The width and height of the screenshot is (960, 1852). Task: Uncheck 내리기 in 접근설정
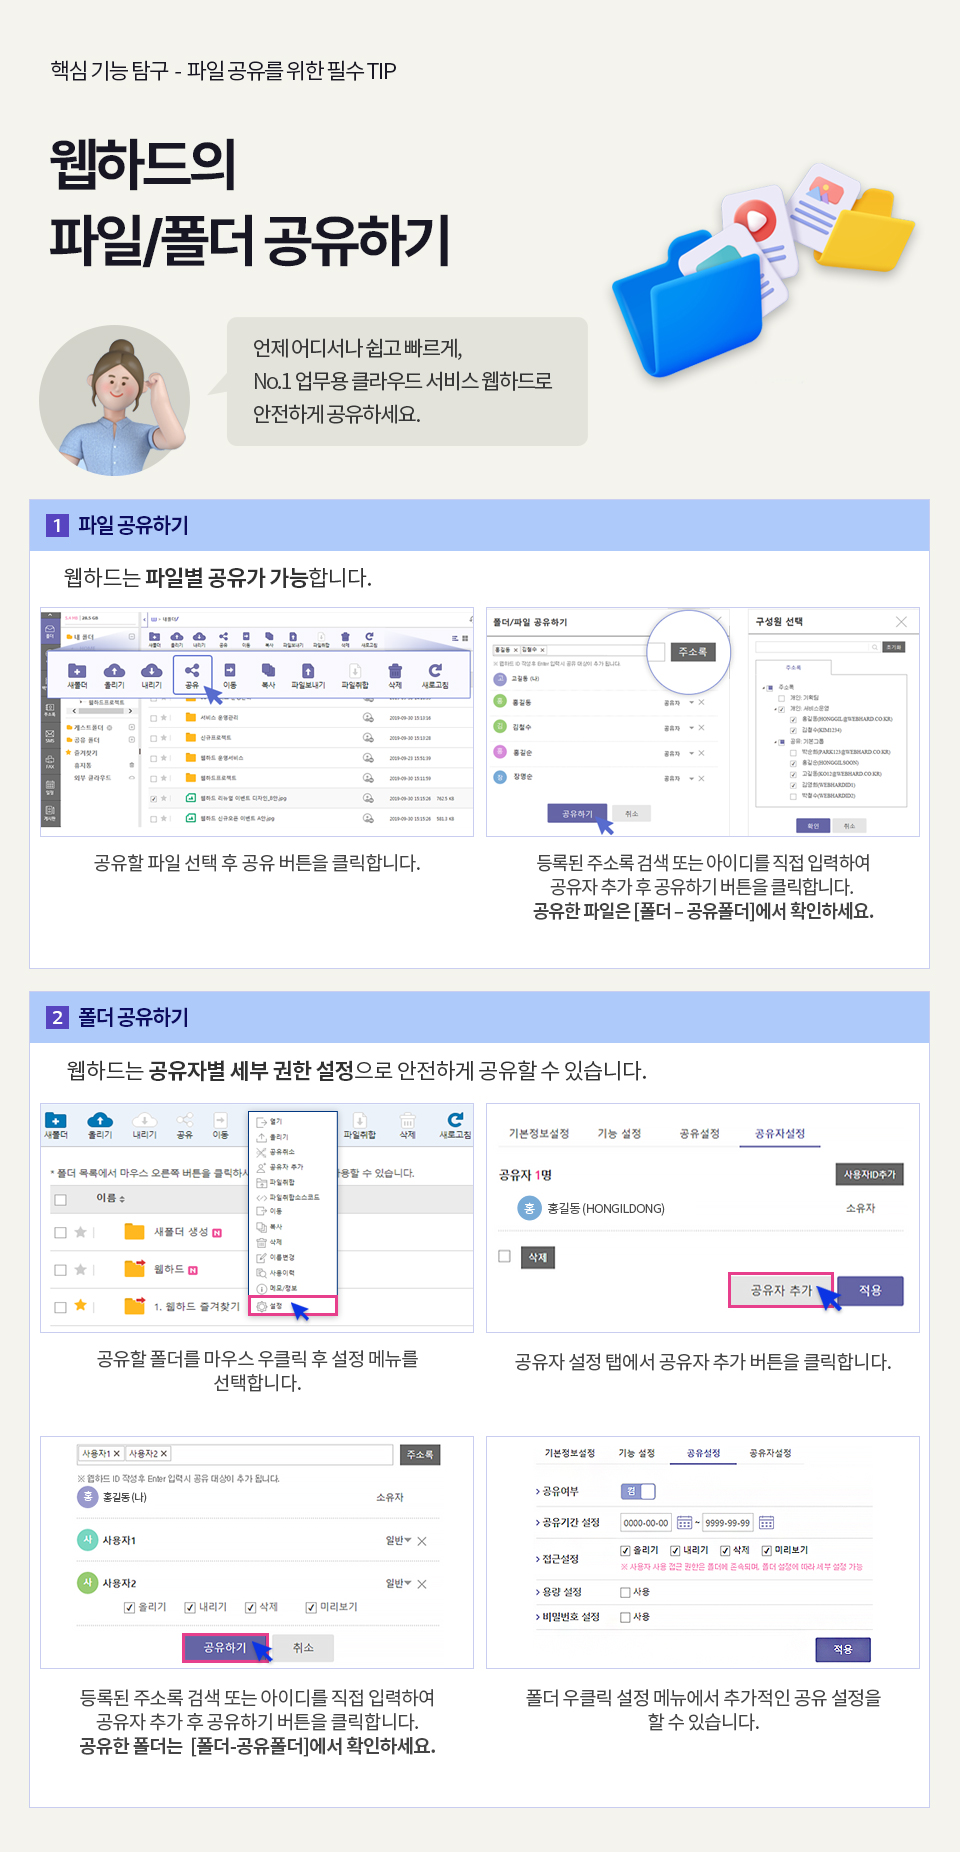pyautogui.click(x=676, y=1551)
